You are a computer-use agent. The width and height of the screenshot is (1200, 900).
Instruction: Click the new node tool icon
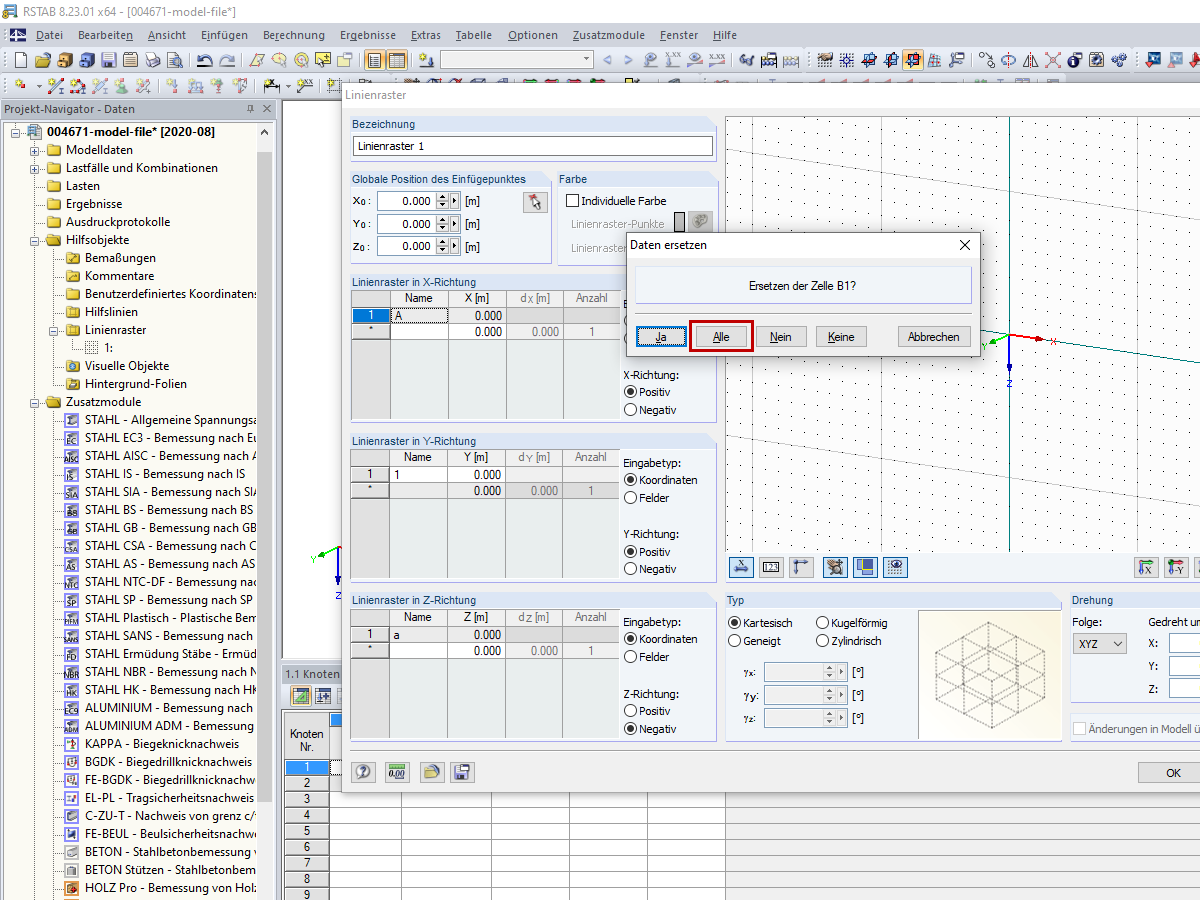[20, 86]
